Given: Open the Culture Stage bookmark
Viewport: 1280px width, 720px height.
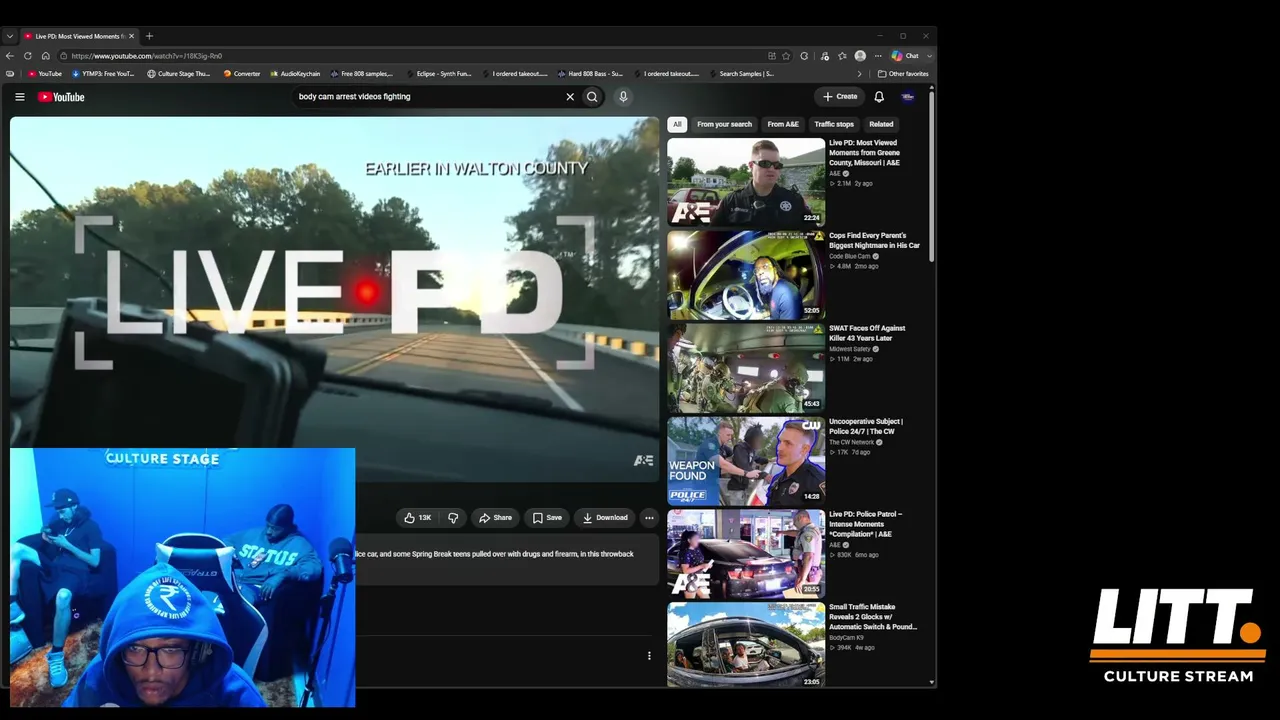Looking at the screenshot, I should pyautogui.click(x=179, y=74).
